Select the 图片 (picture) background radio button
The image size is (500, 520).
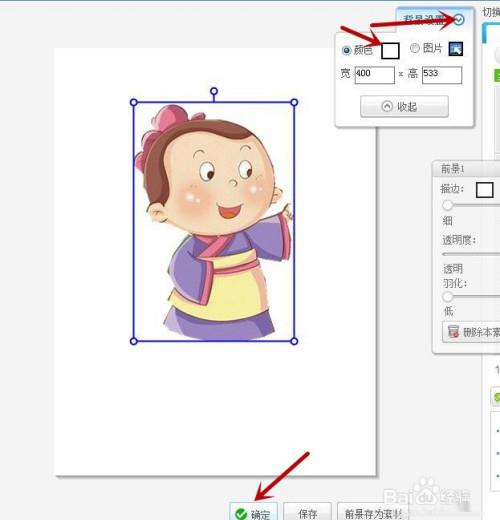[414, 48]
